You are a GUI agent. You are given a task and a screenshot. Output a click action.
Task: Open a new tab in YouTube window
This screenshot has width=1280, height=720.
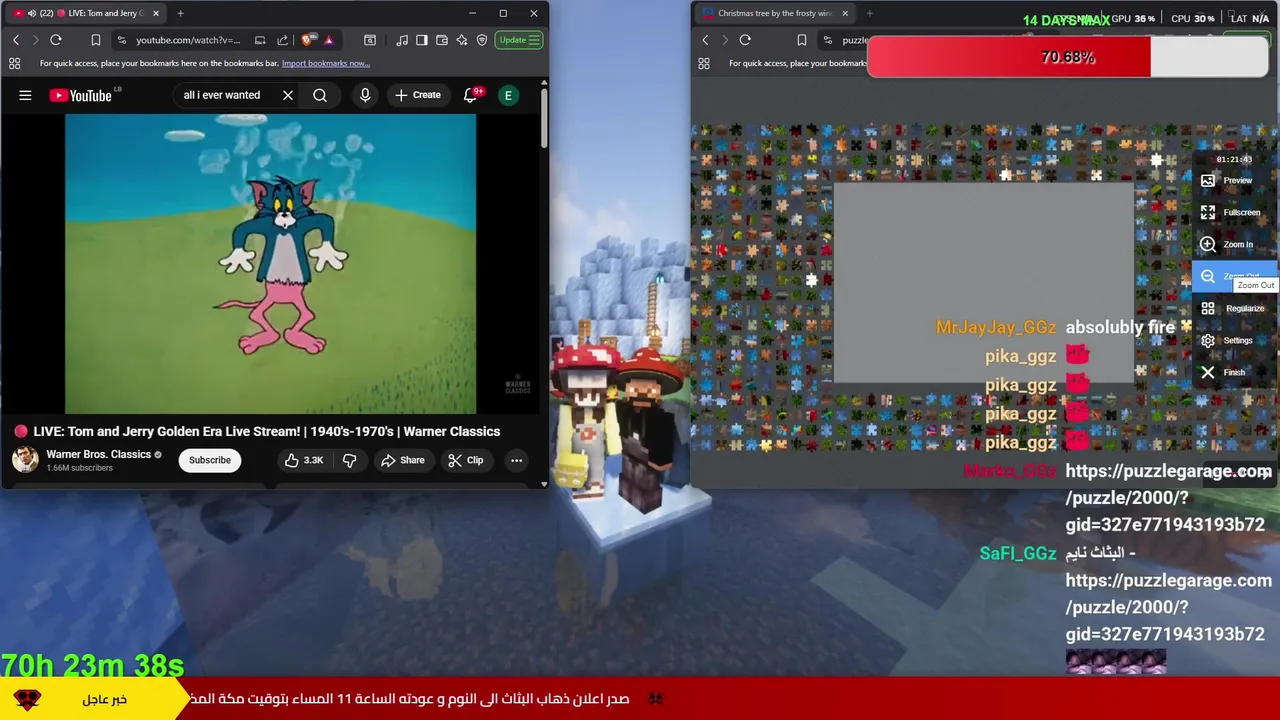click(x=180, y=13)
